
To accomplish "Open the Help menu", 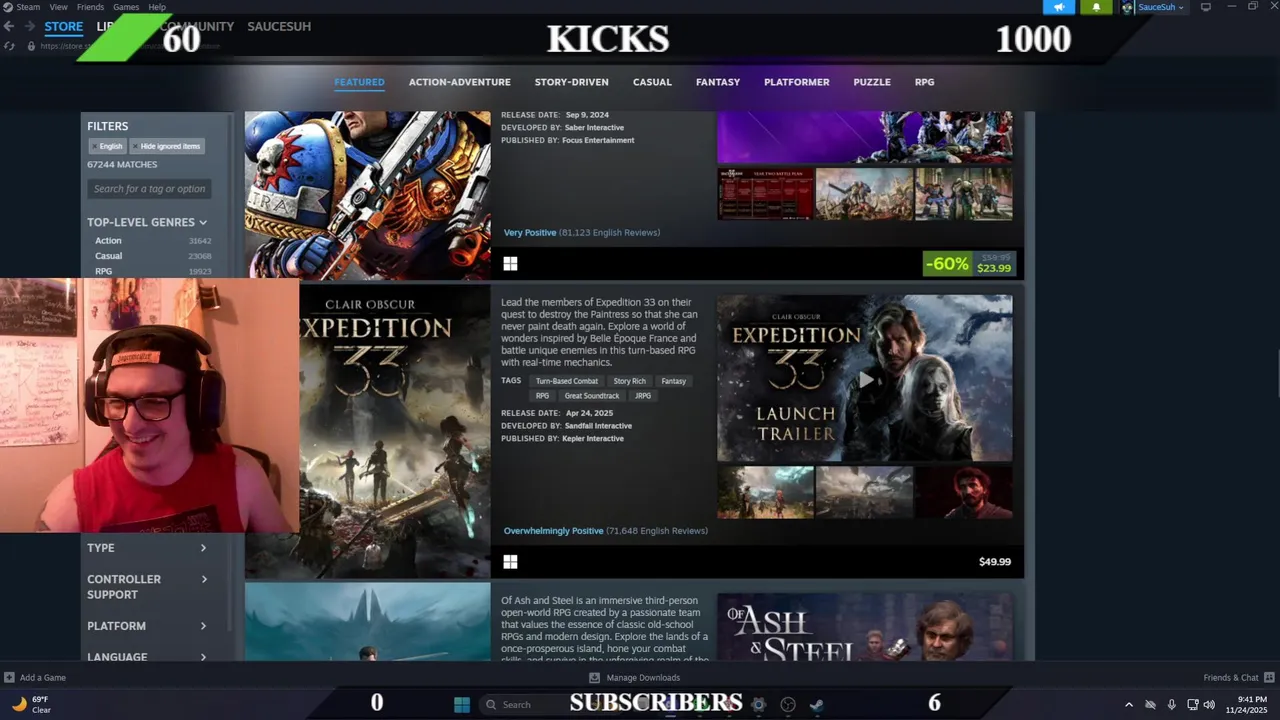I will pos(157,7).
